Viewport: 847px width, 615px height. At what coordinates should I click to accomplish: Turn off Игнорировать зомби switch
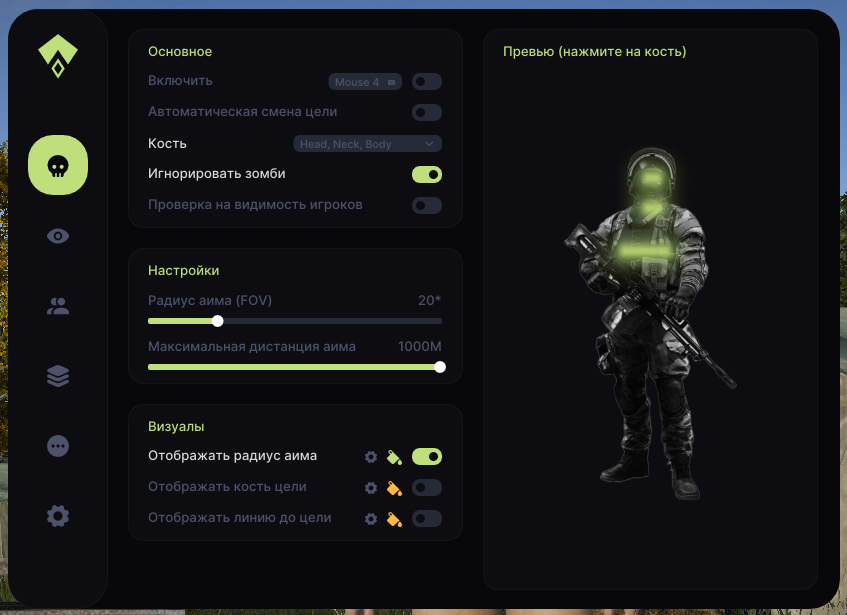[x=427, y=174]
